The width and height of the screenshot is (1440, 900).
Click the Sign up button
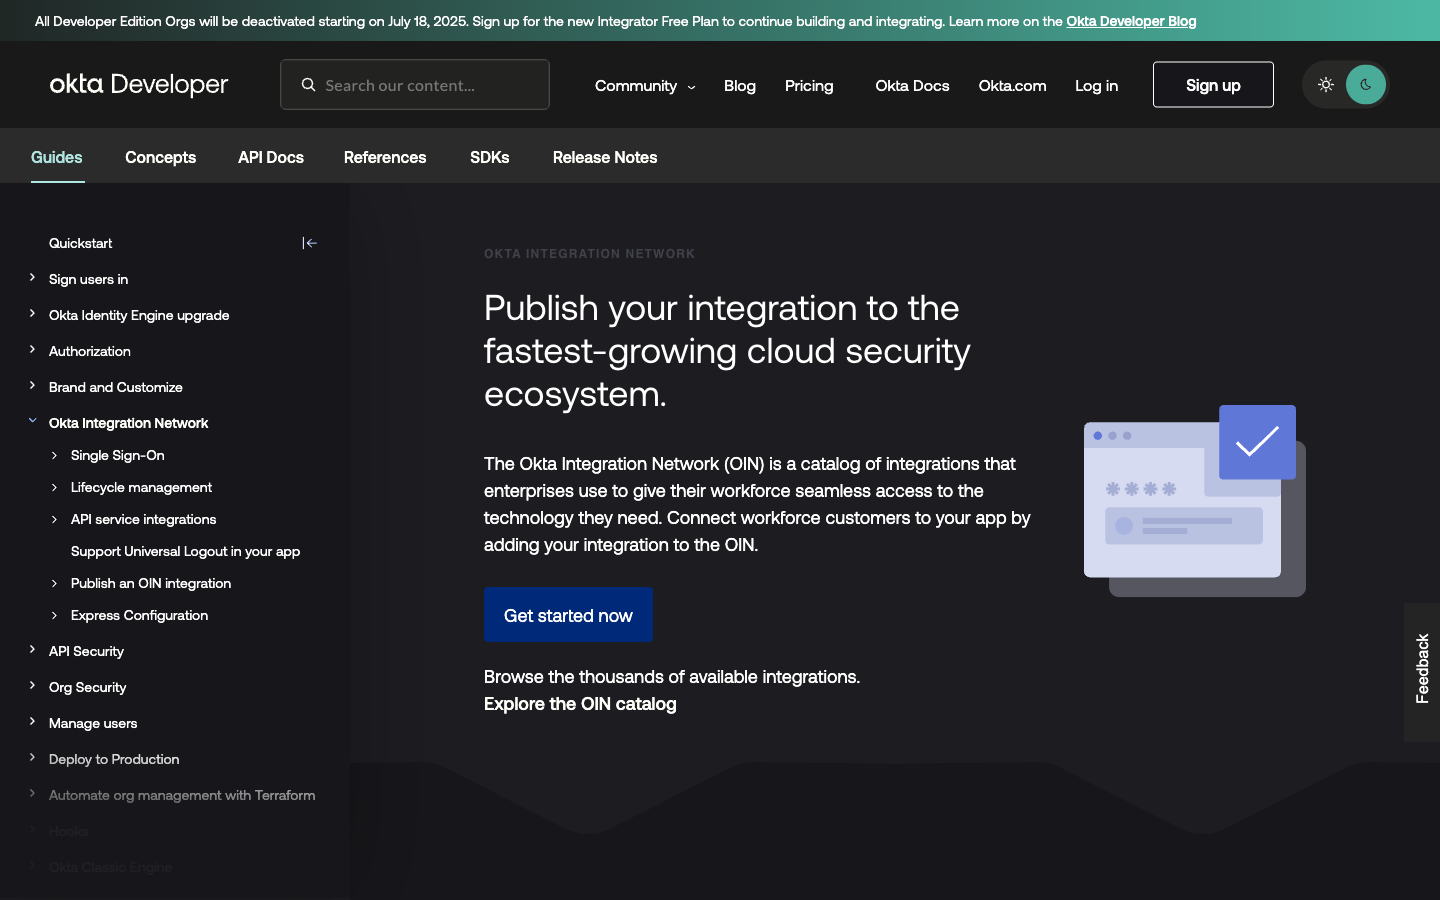point(1213,85)
